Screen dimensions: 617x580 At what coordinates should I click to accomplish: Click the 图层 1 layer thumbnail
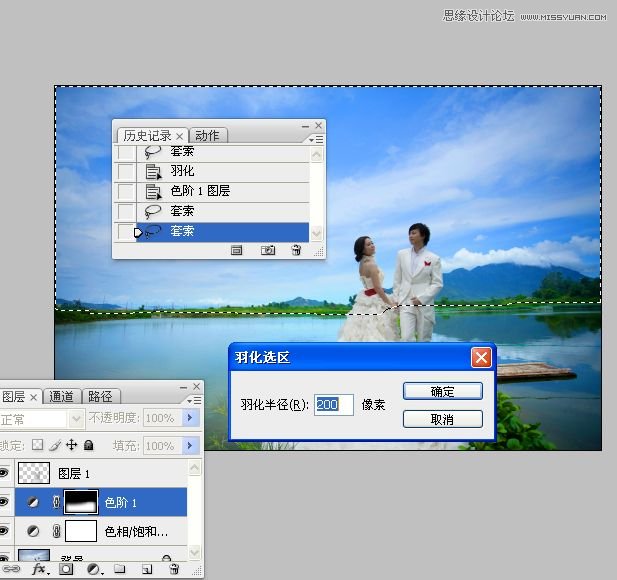[34, 473]
